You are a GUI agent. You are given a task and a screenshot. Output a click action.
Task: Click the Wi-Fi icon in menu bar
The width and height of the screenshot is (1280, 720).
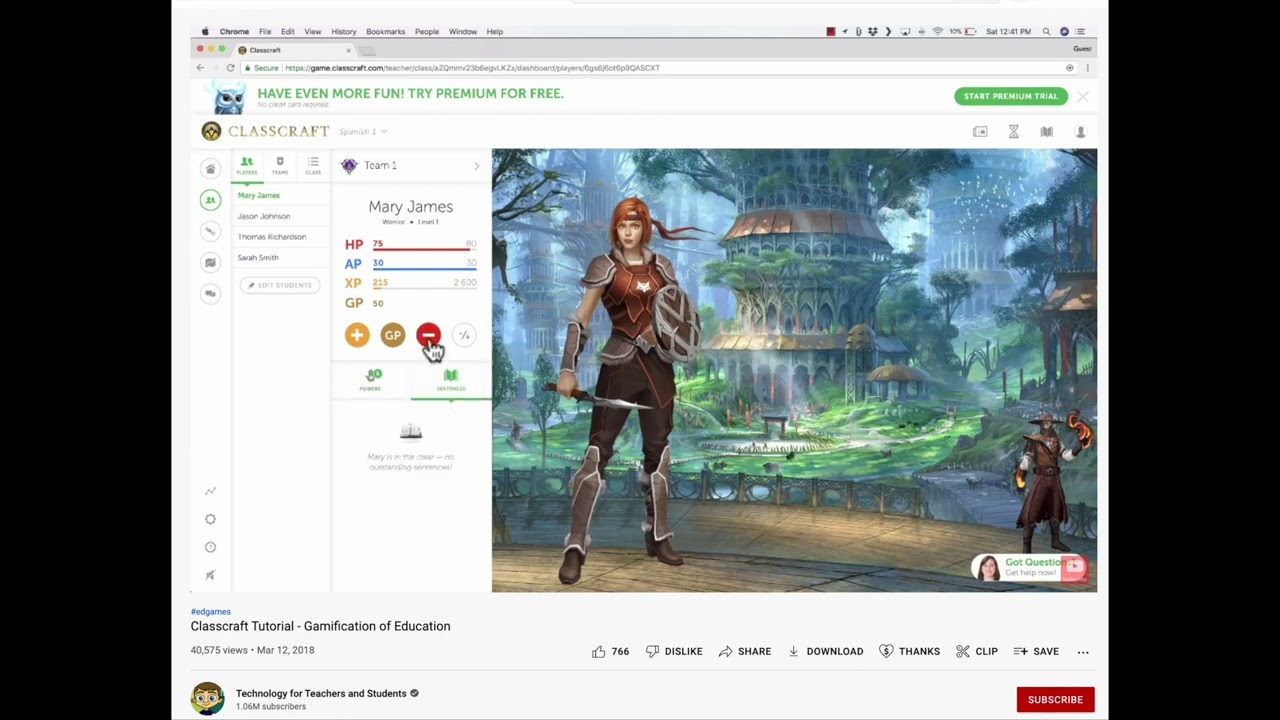tap(937, 32)
